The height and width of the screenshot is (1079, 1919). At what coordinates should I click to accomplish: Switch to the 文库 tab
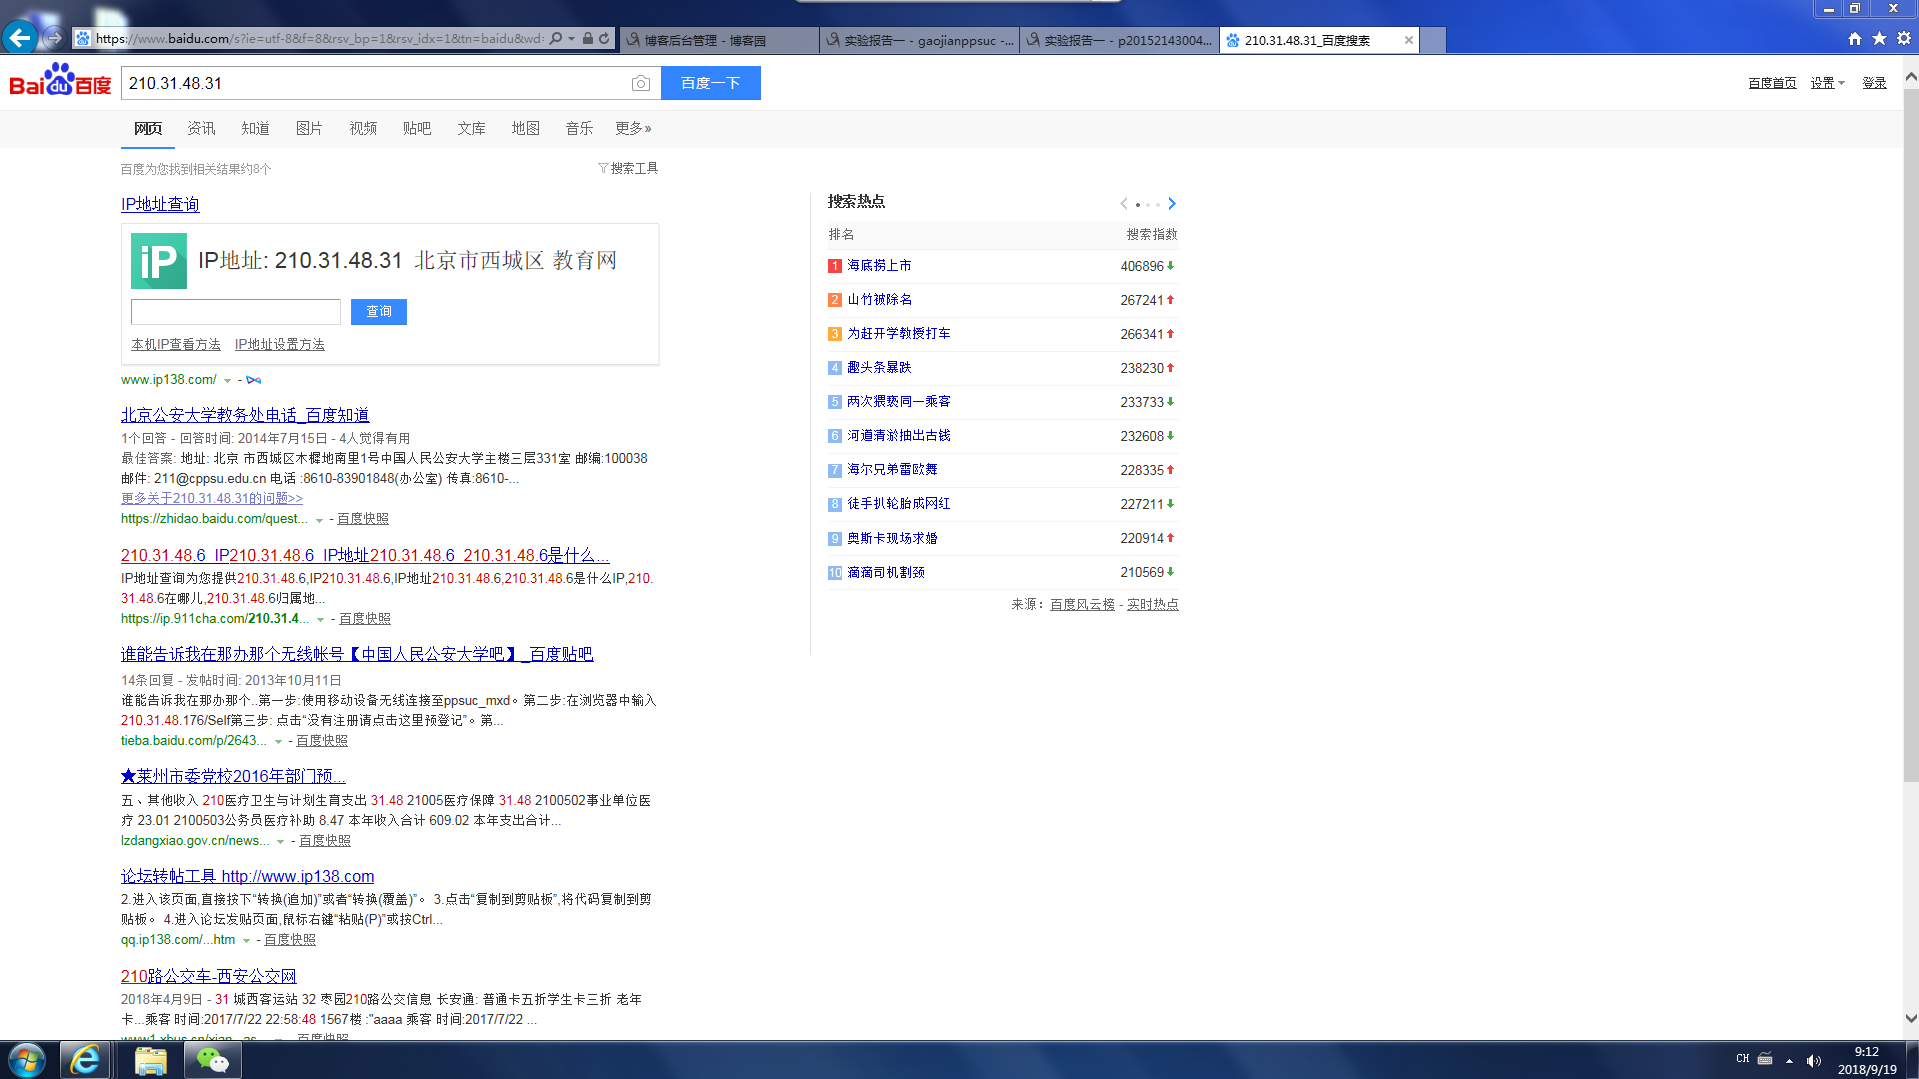(x=471, y=128)
